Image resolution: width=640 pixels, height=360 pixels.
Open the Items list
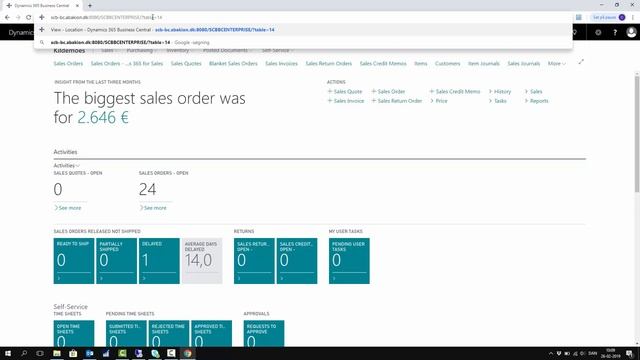[421, 64]
